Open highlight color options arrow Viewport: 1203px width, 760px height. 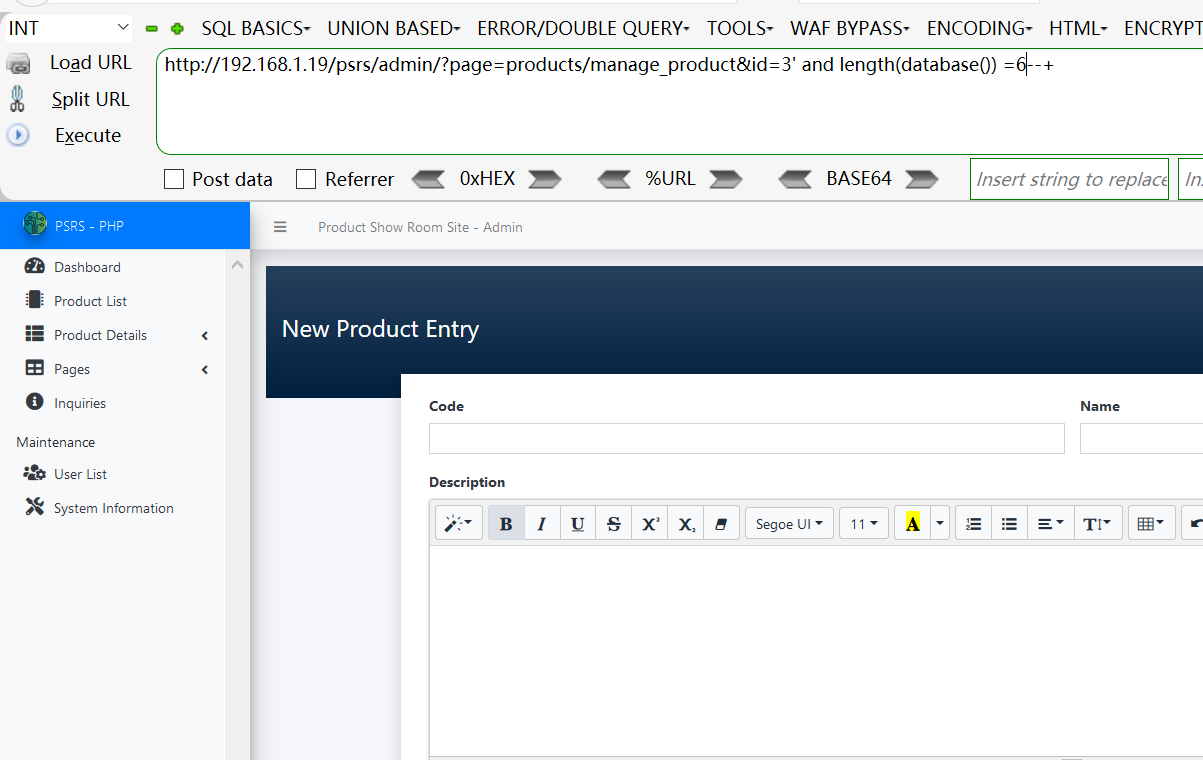940,523
